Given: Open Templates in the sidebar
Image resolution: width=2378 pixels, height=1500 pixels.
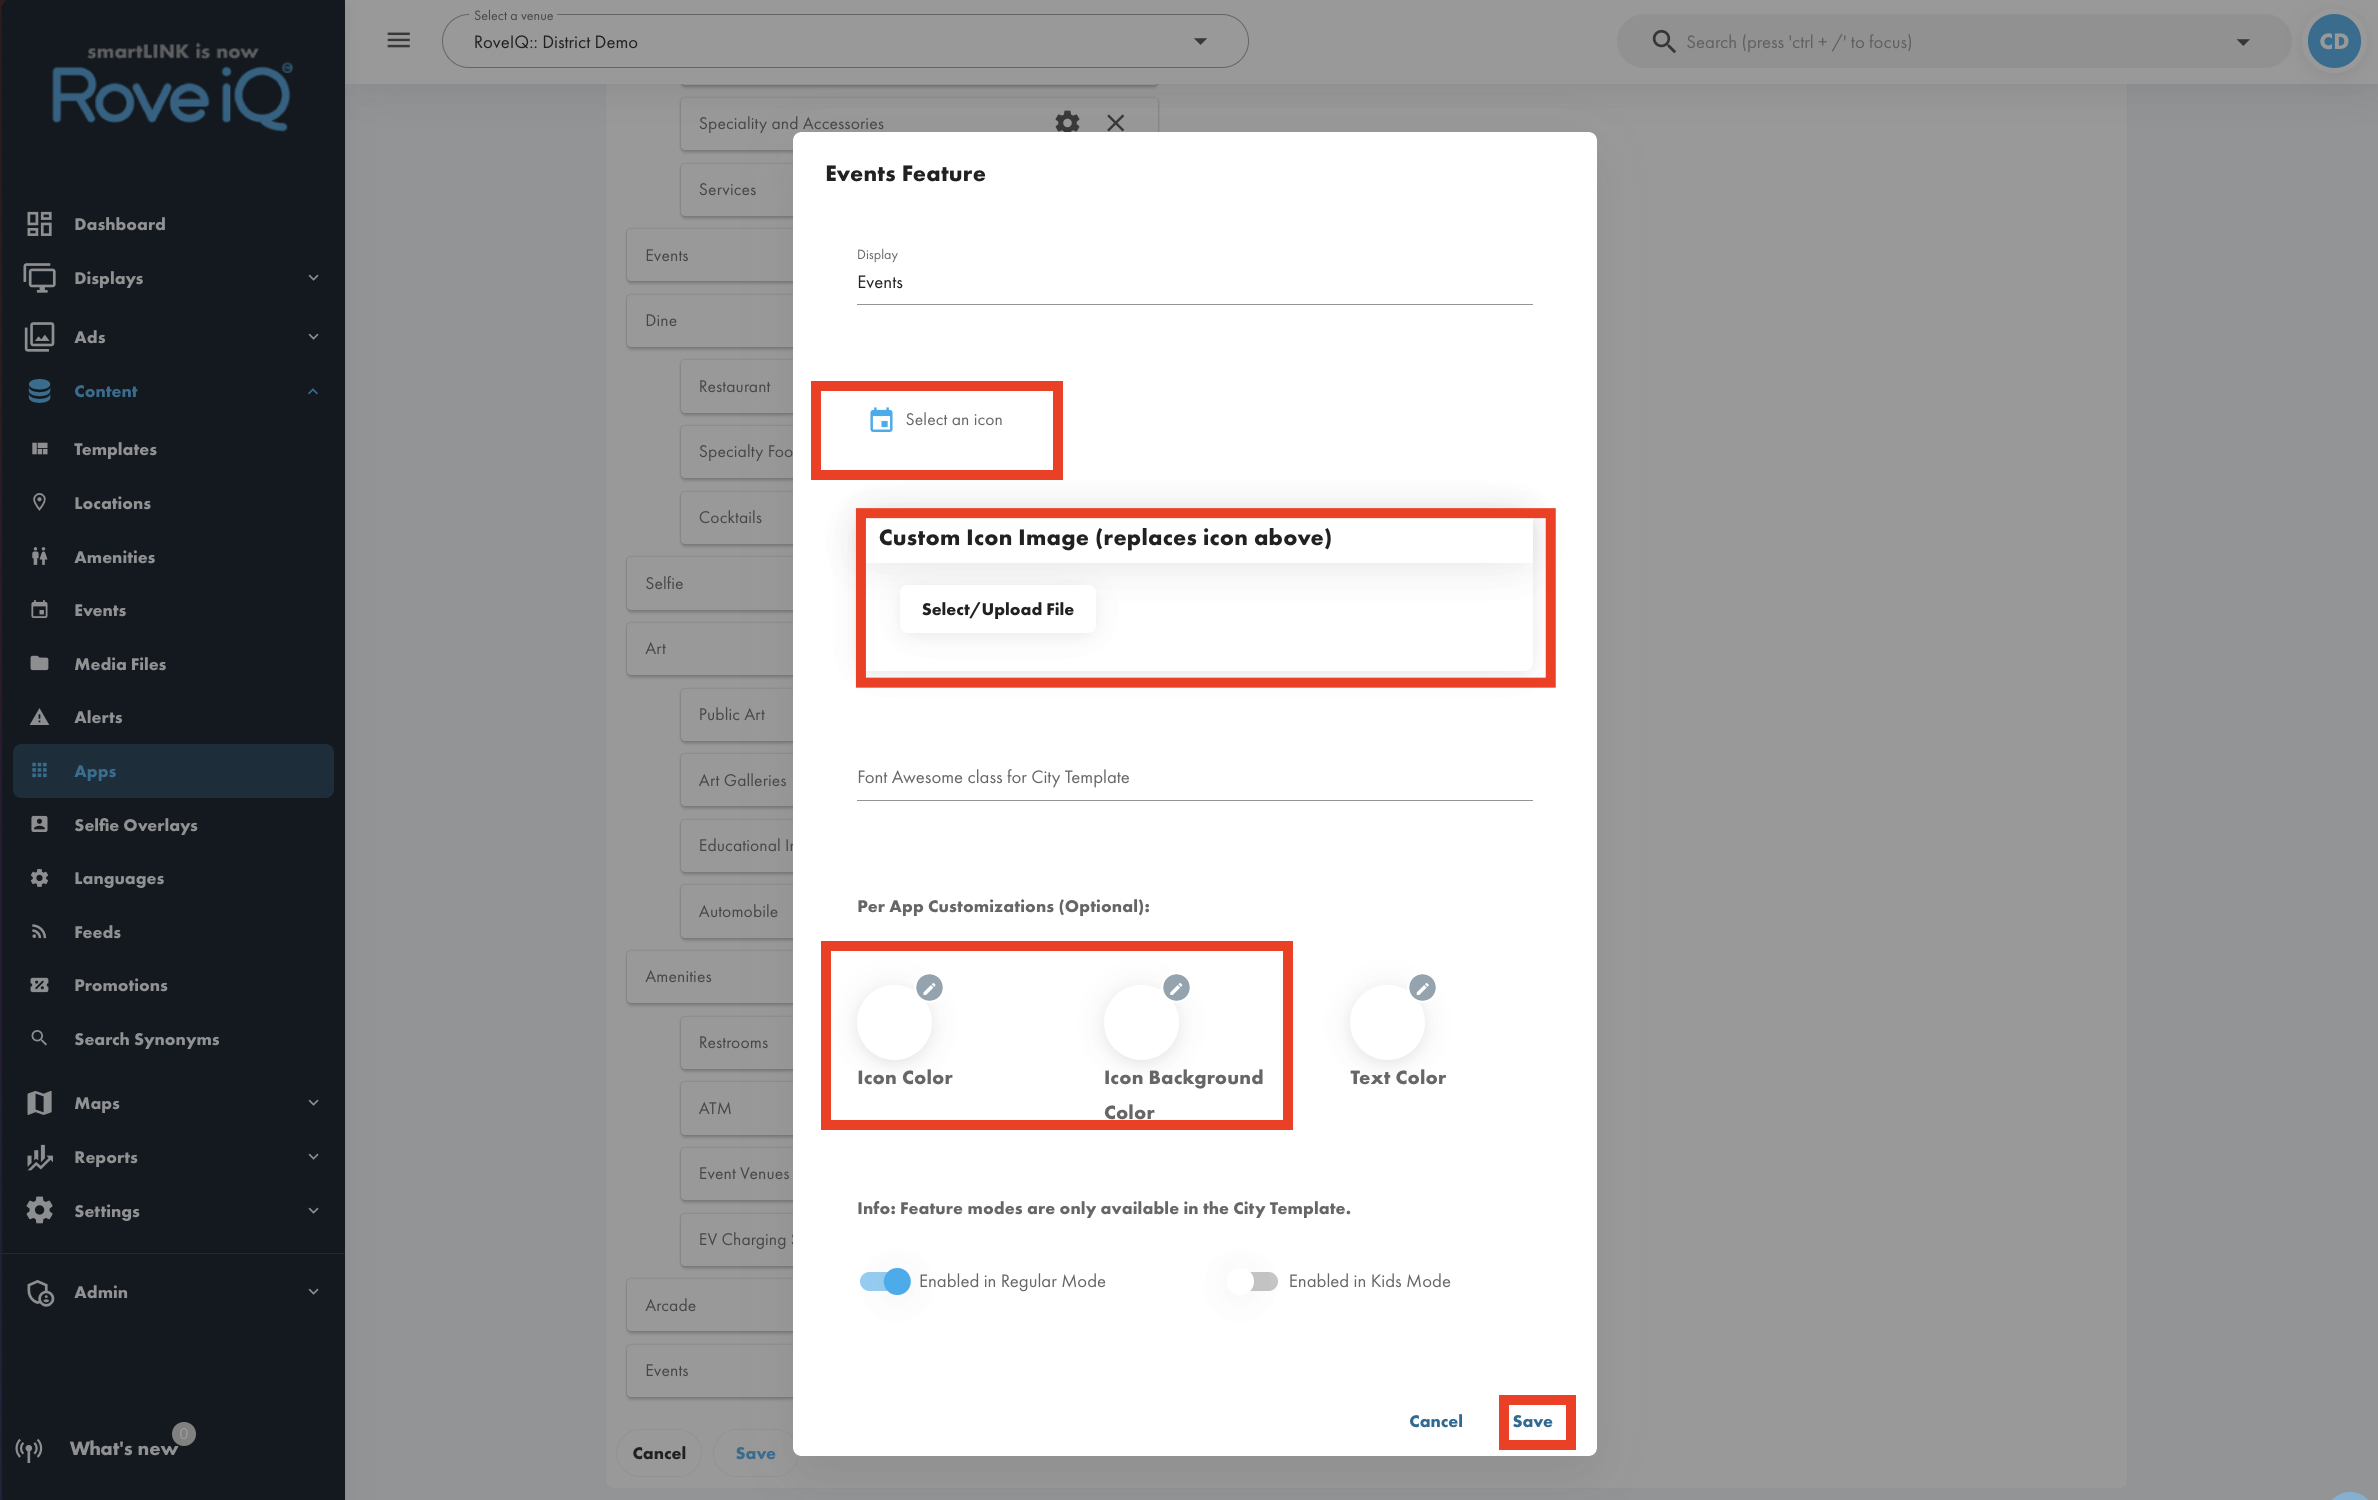Looking at the screenshot, I should click(x=173, y=449).
